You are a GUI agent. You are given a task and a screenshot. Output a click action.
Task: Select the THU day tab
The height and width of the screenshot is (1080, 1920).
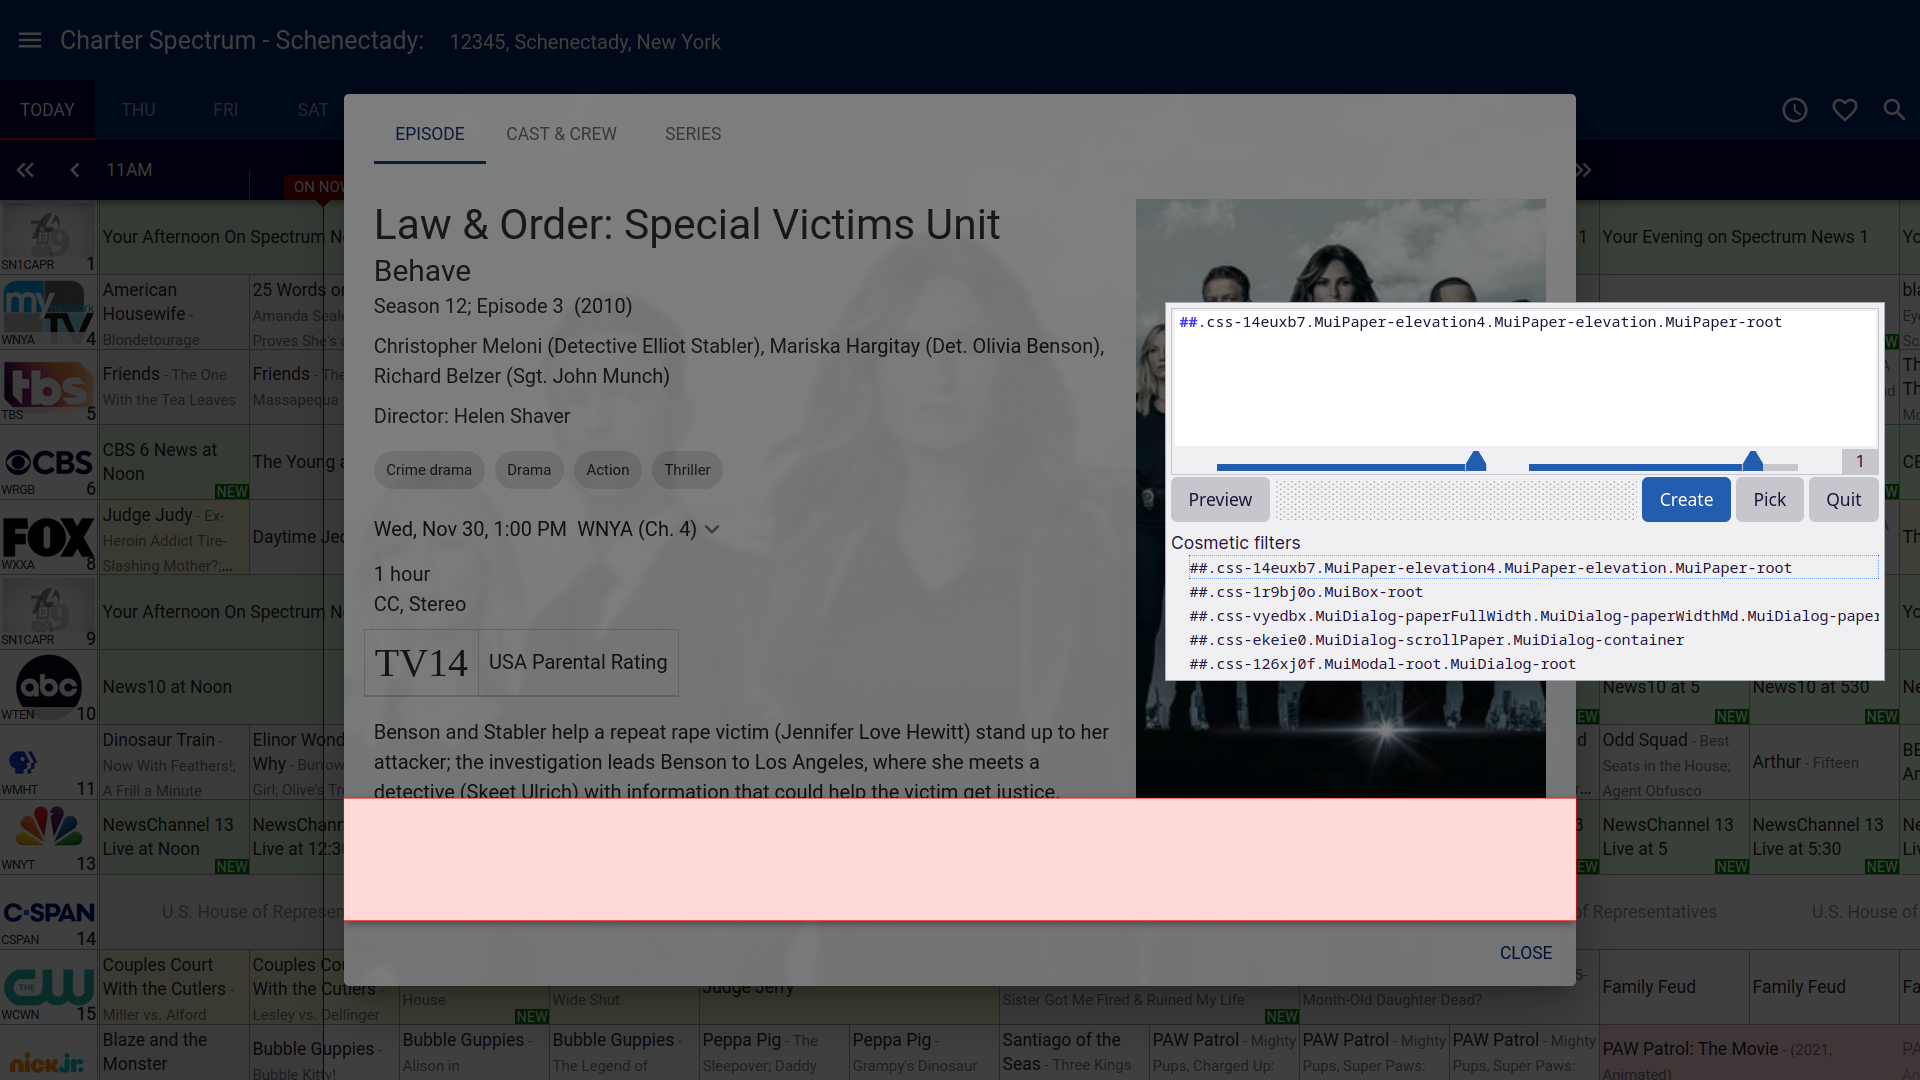[x=139, y=110]
